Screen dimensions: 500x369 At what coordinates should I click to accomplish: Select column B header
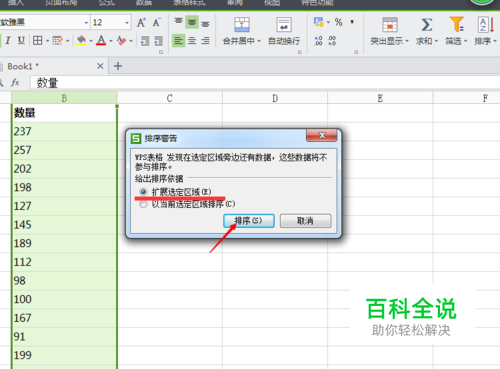(64, 98)
